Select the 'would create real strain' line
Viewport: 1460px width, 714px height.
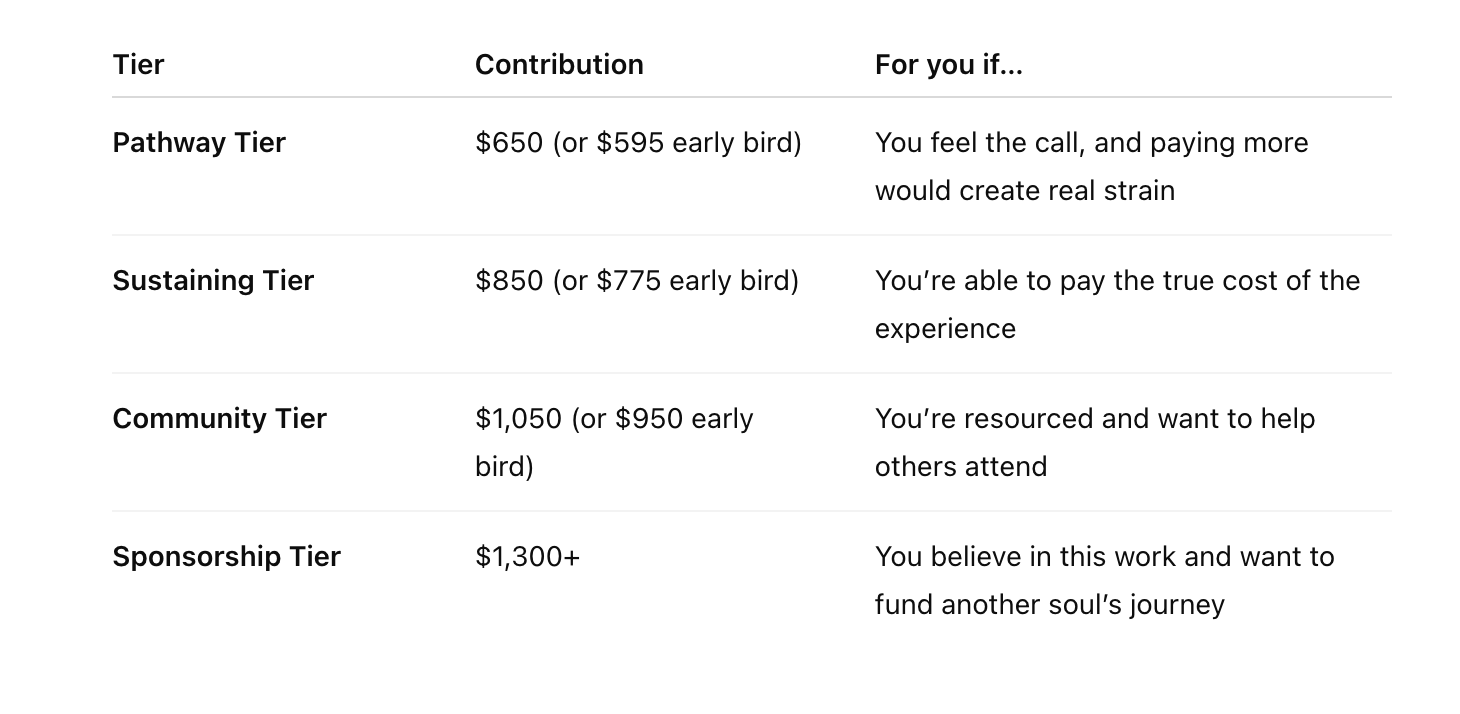(x=1024, y=191)
